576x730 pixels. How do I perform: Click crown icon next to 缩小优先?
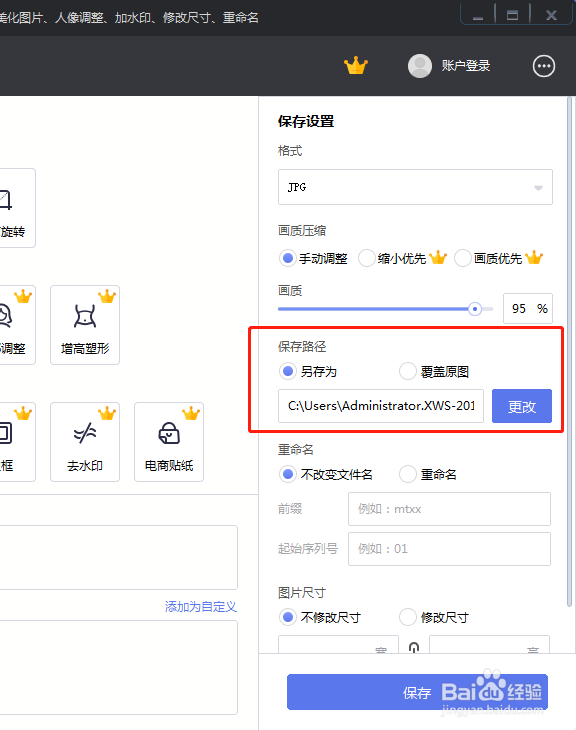coord(438,257)
